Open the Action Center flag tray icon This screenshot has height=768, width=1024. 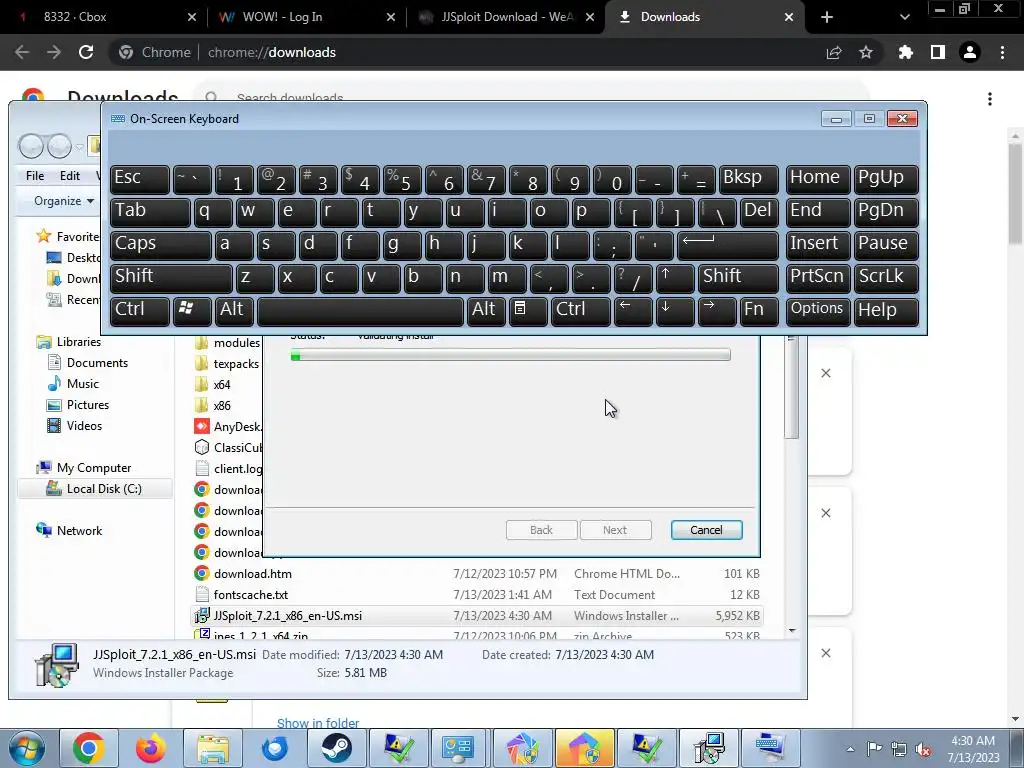click(x=874, y=749)
